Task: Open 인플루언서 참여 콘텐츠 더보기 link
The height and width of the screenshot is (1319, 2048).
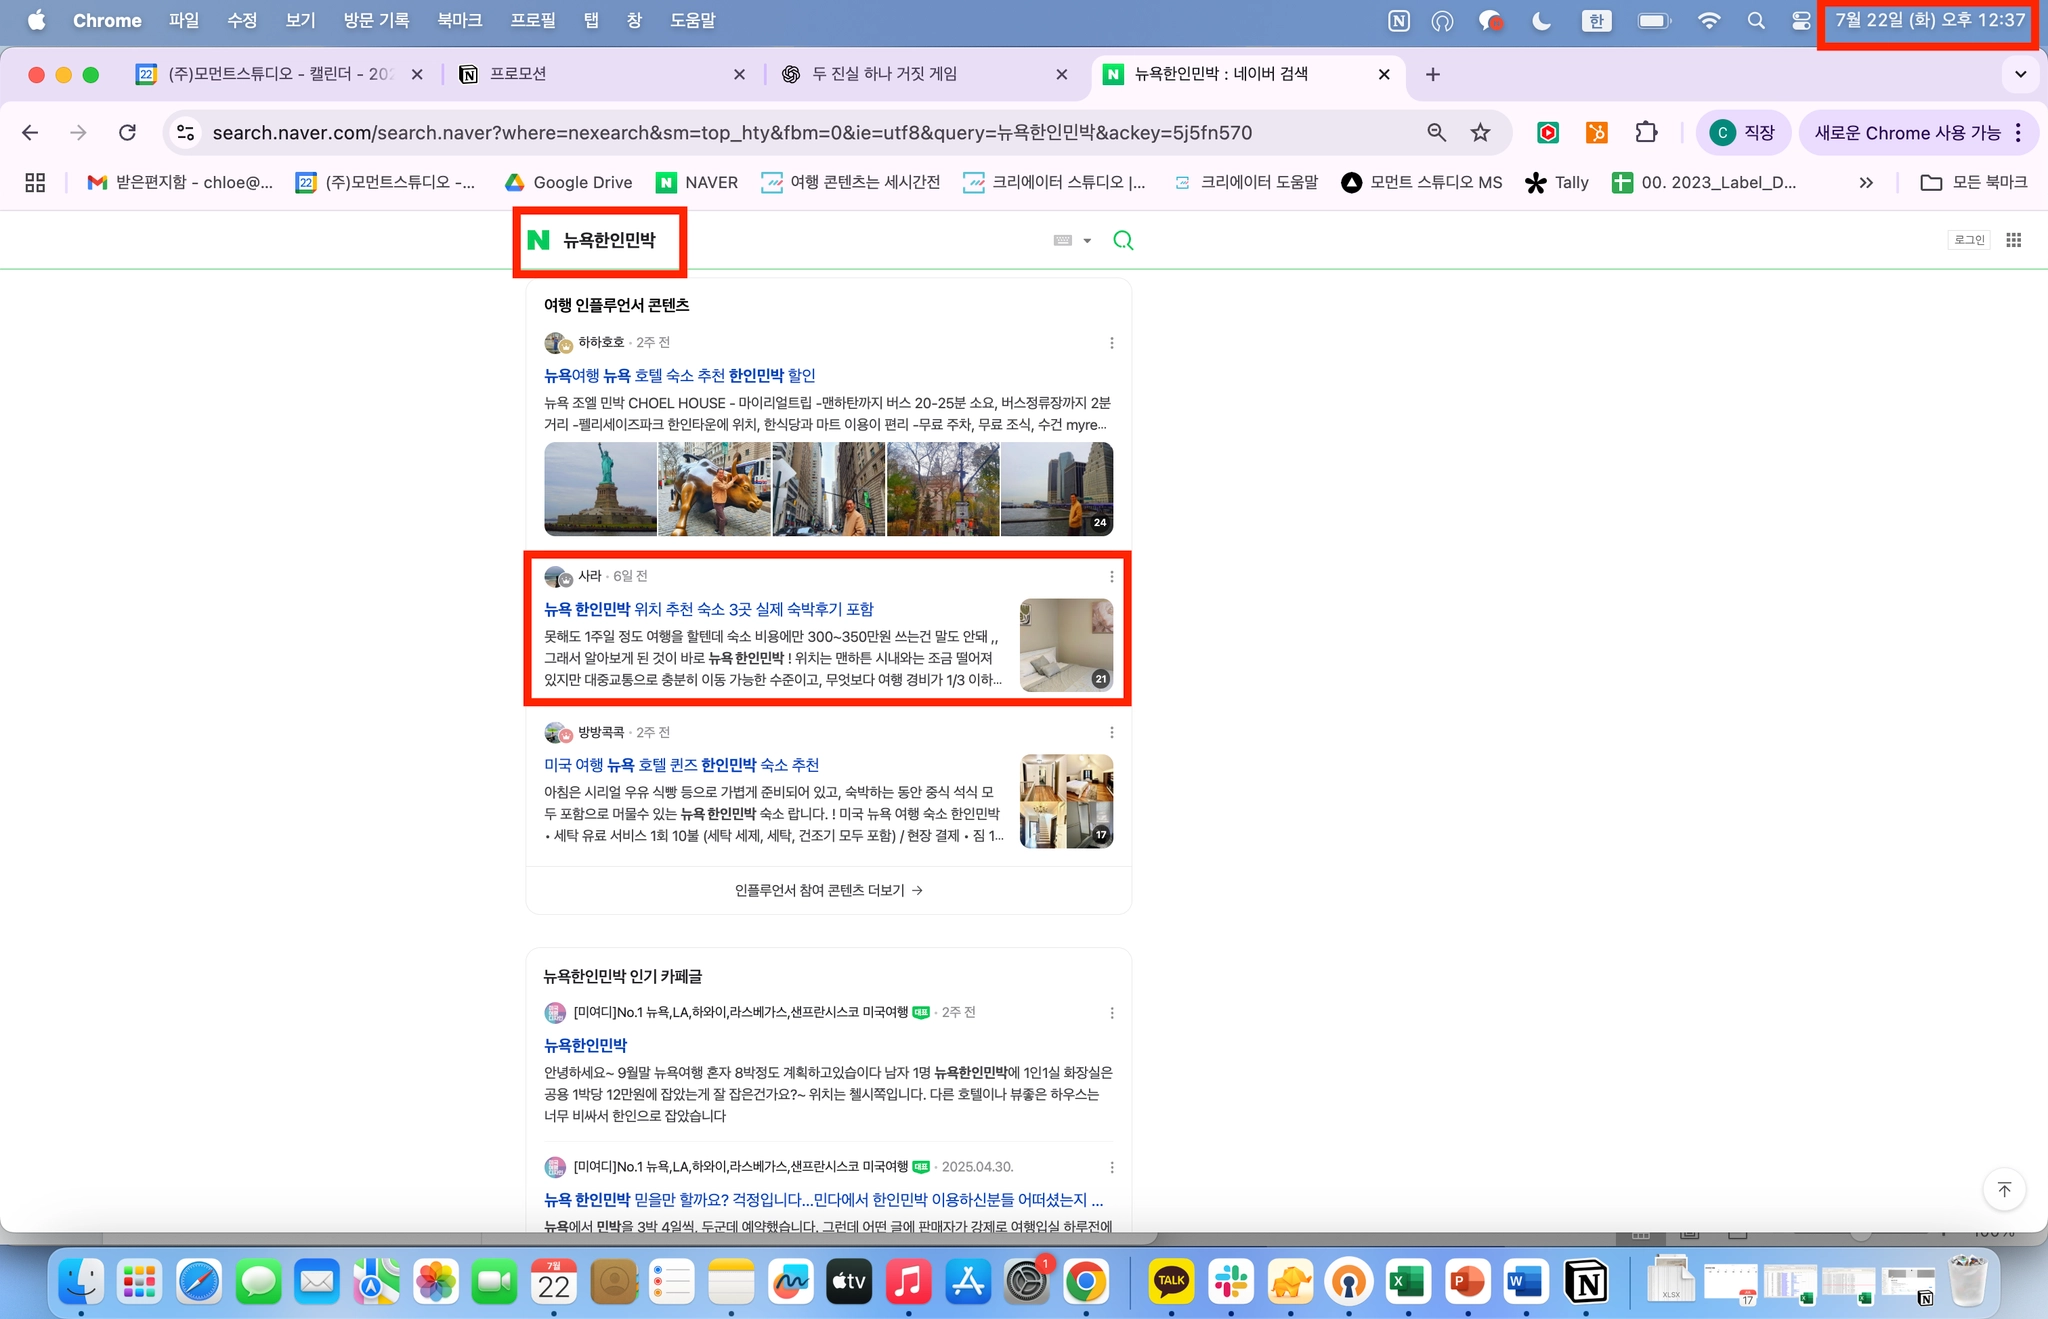Action: click(828, 890)
